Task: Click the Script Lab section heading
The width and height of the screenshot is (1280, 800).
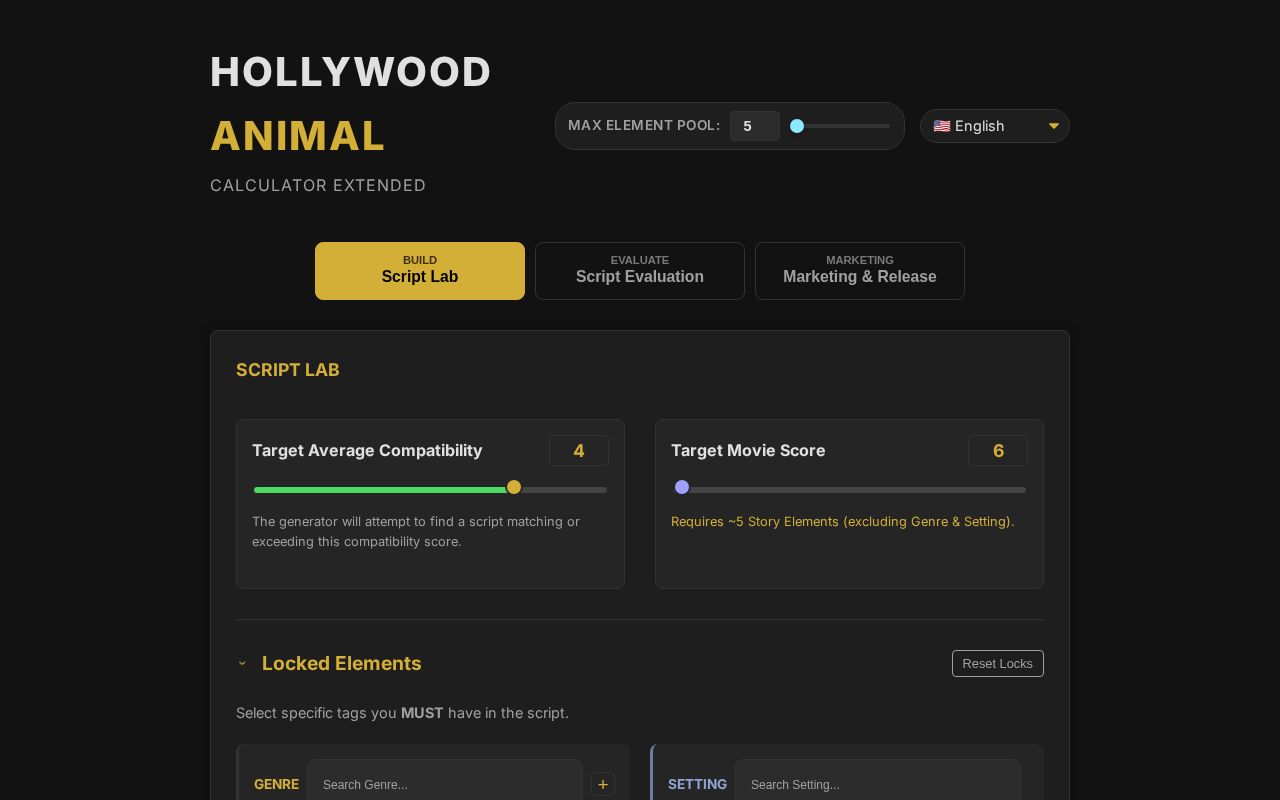Action: (288, 370)
